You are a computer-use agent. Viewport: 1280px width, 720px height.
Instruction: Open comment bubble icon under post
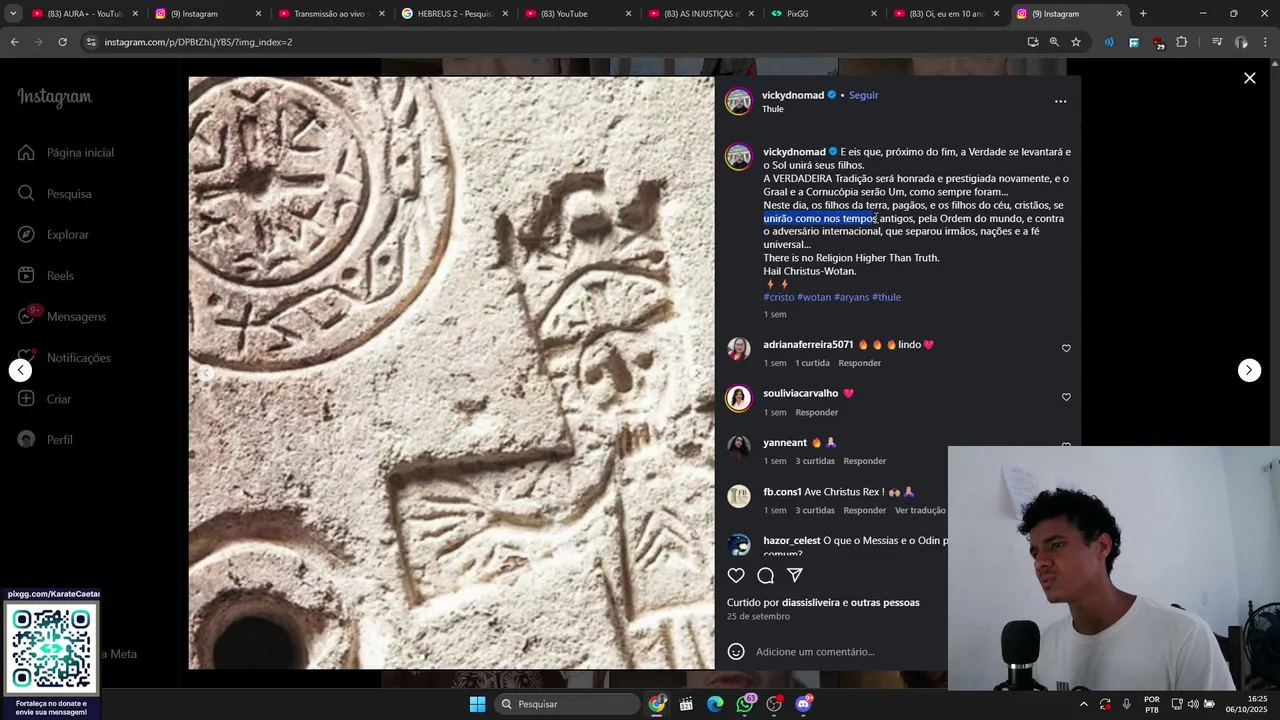[765, 575]
